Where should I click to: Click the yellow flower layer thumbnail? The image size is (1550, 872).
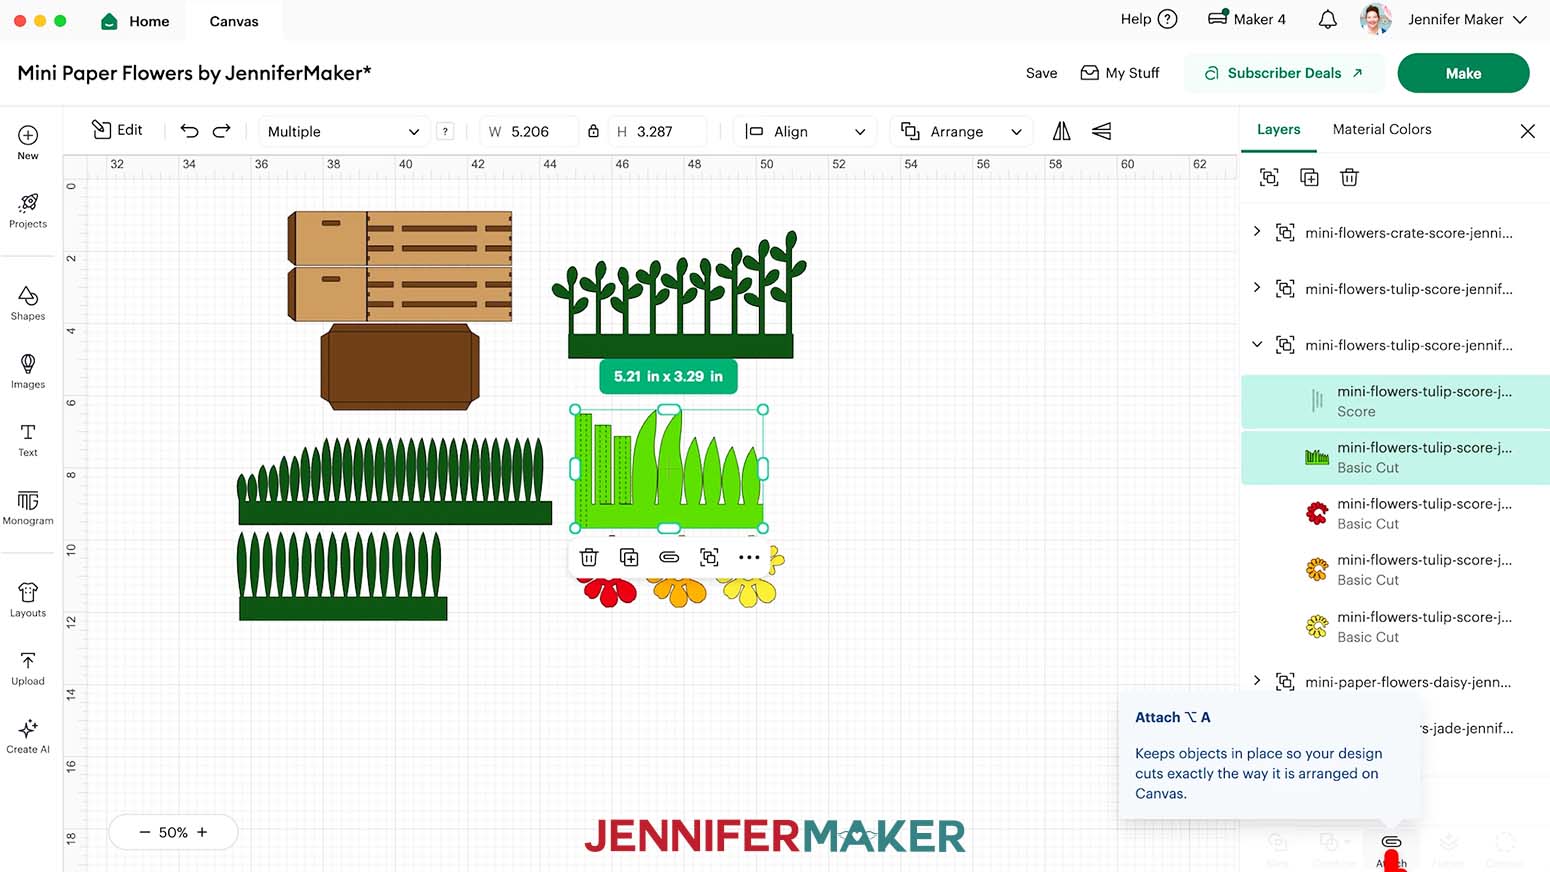pyautogui.click(x=1317, y=626)
